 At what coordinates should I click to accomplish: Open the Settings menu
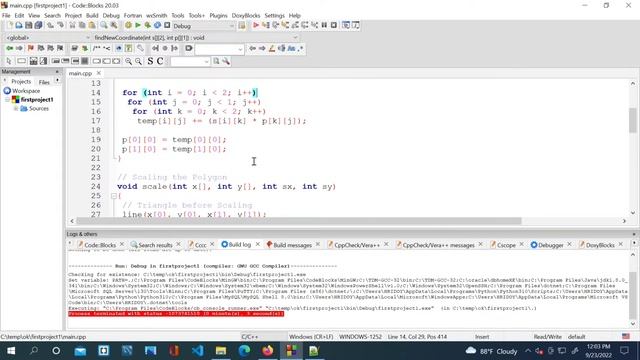[274, 16]
